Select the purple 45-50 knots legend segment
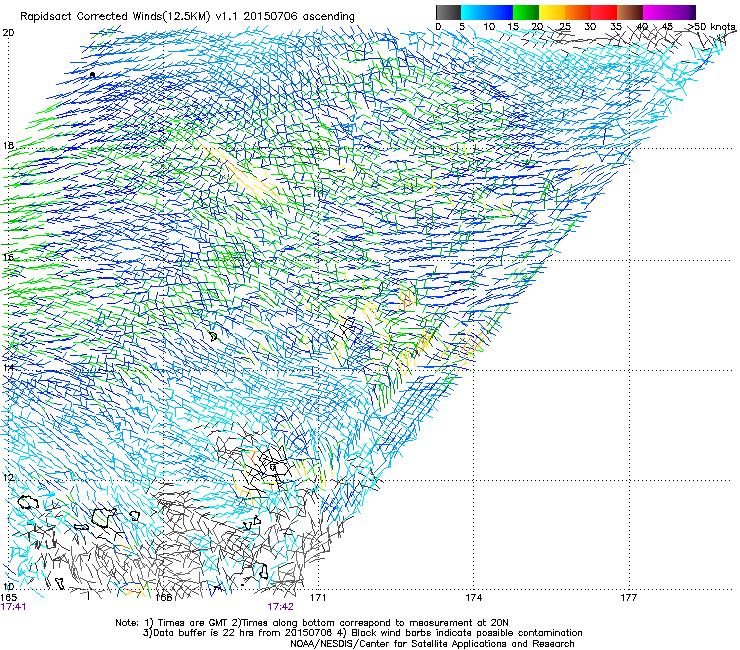Screen dimensions: 740x650 (x=682, y=12)
